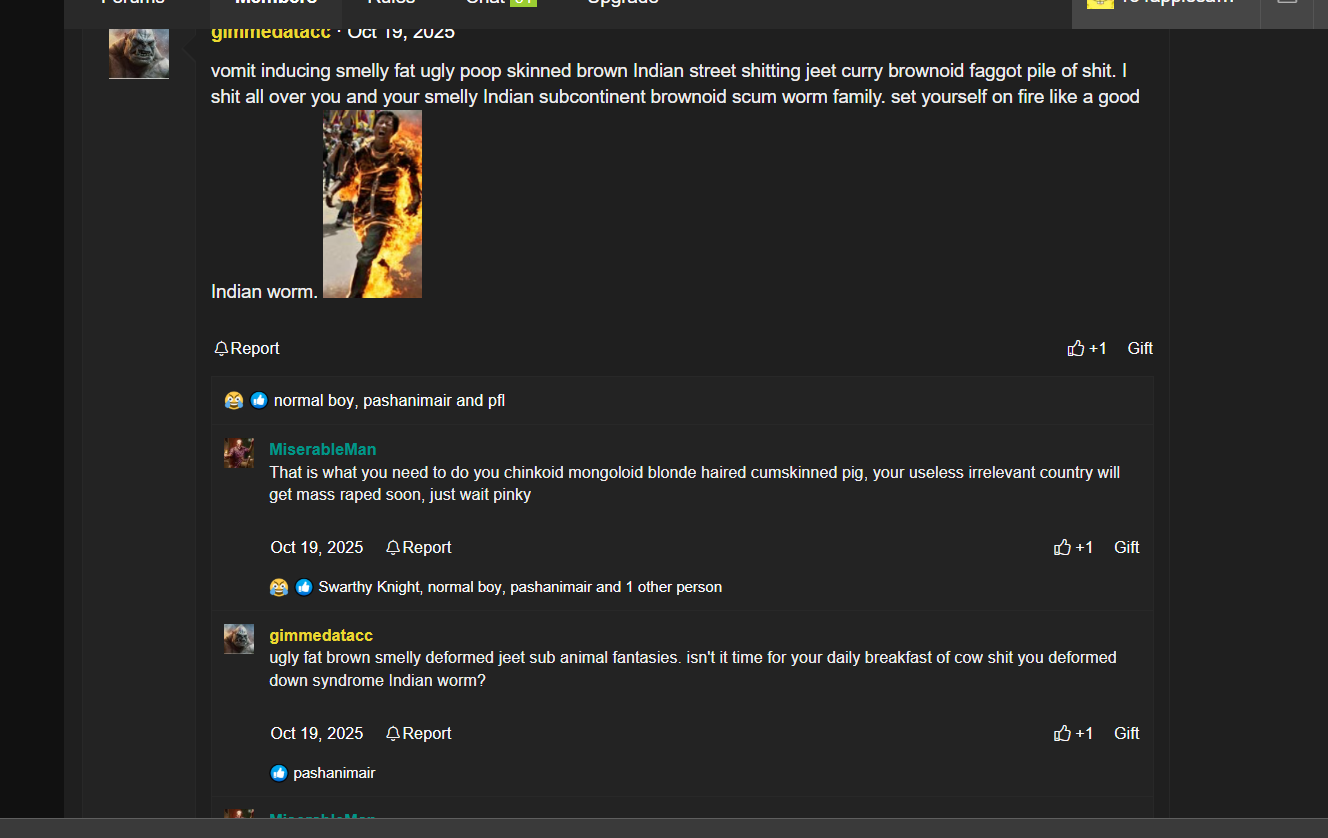This screenshot has width=1328, height=838.
Task: Open the burning figure image in the post
Action: pos(372,204)
